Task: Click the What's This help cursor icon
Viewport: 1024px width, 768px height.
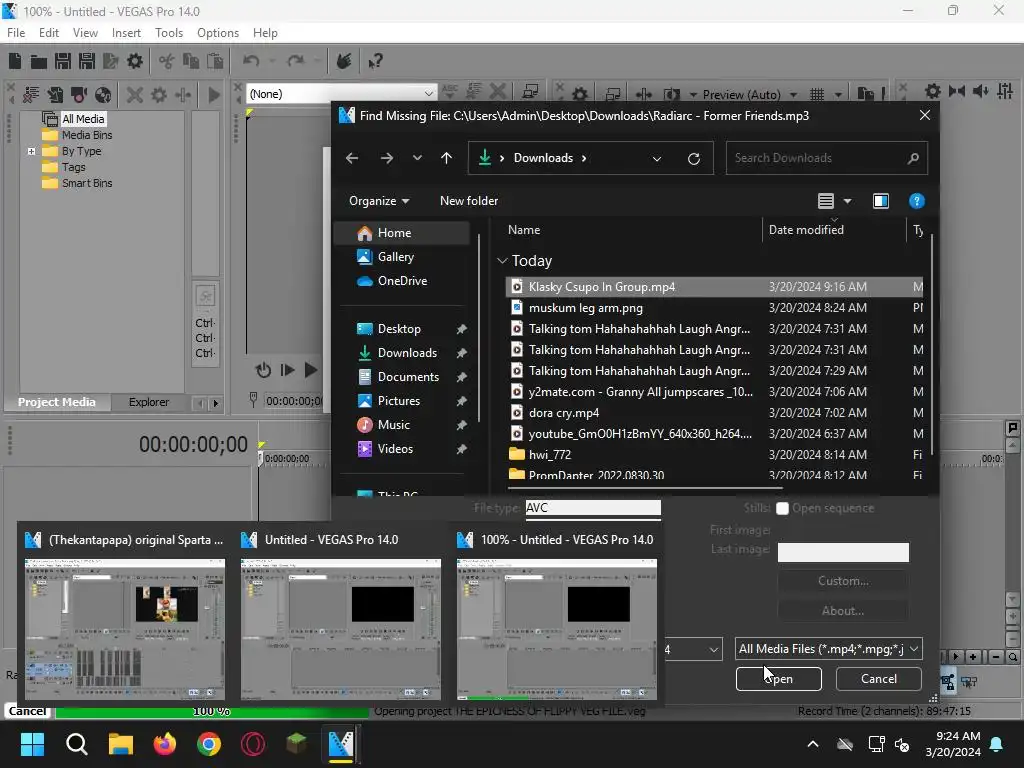Action: 375,61
